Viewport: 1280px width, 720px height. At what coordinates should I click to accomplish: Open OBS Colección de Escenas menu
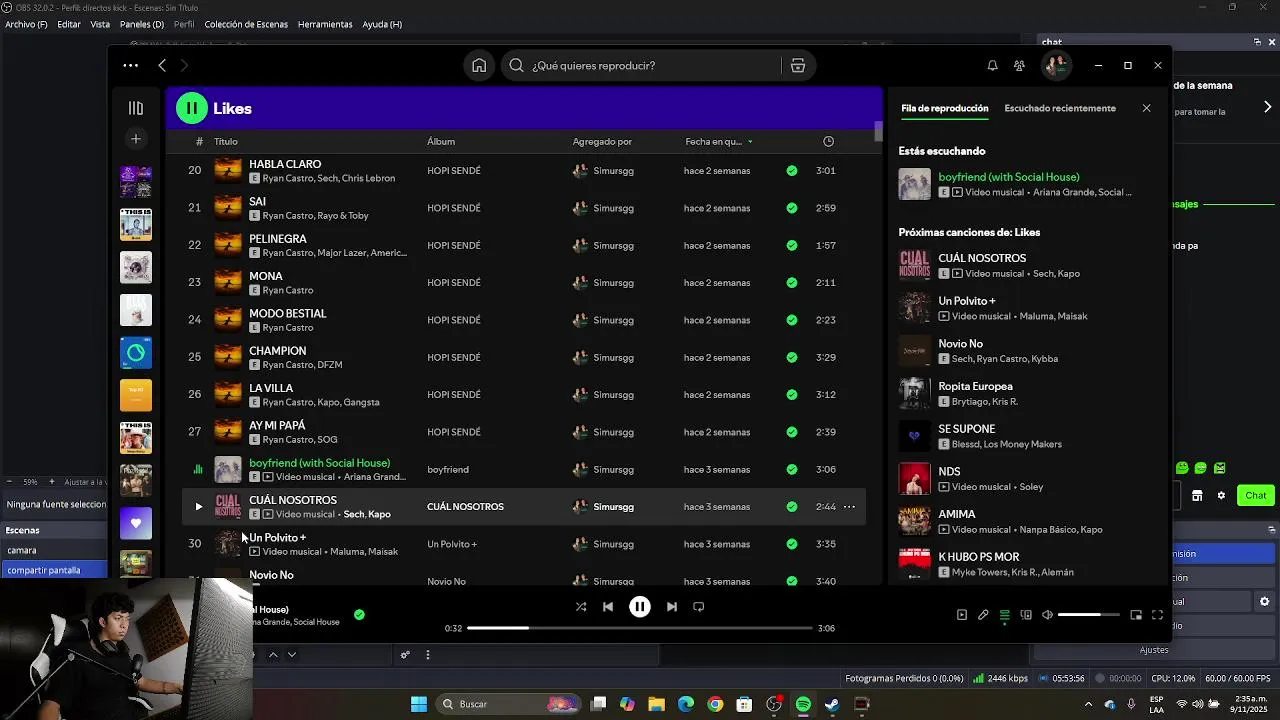coord(246,24)
